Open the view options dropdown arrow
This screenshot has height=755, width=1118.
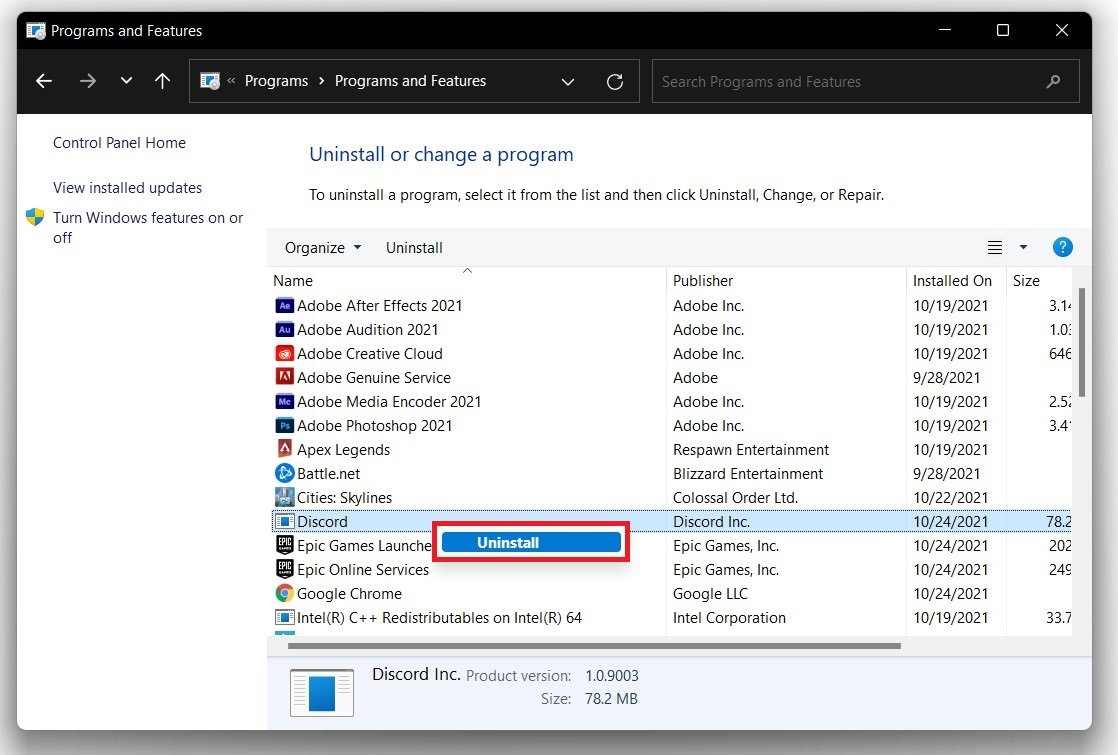point(1023,248)
